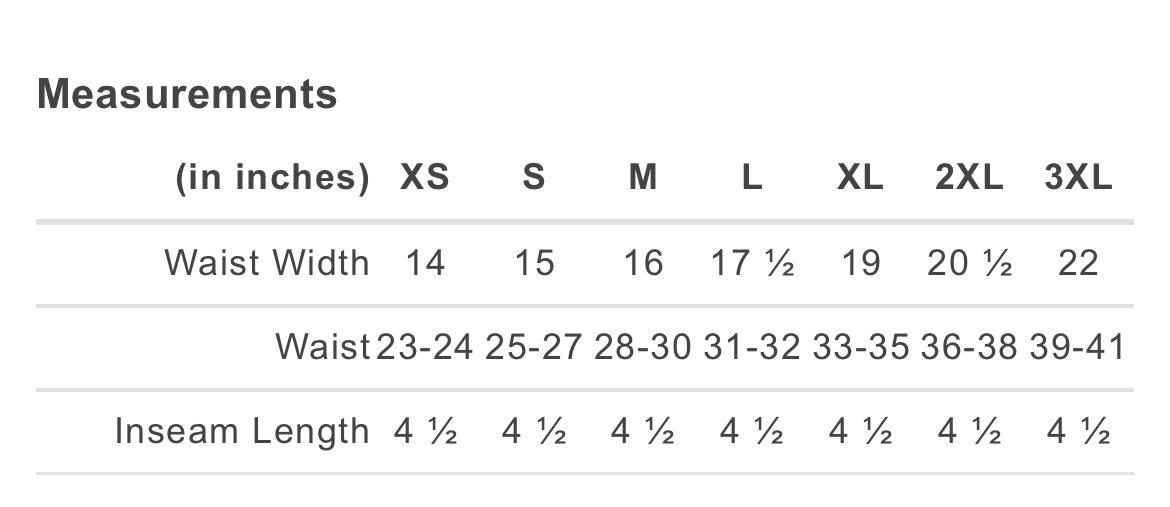
Task: Select waist width value 17 ½
Action: 752,263
